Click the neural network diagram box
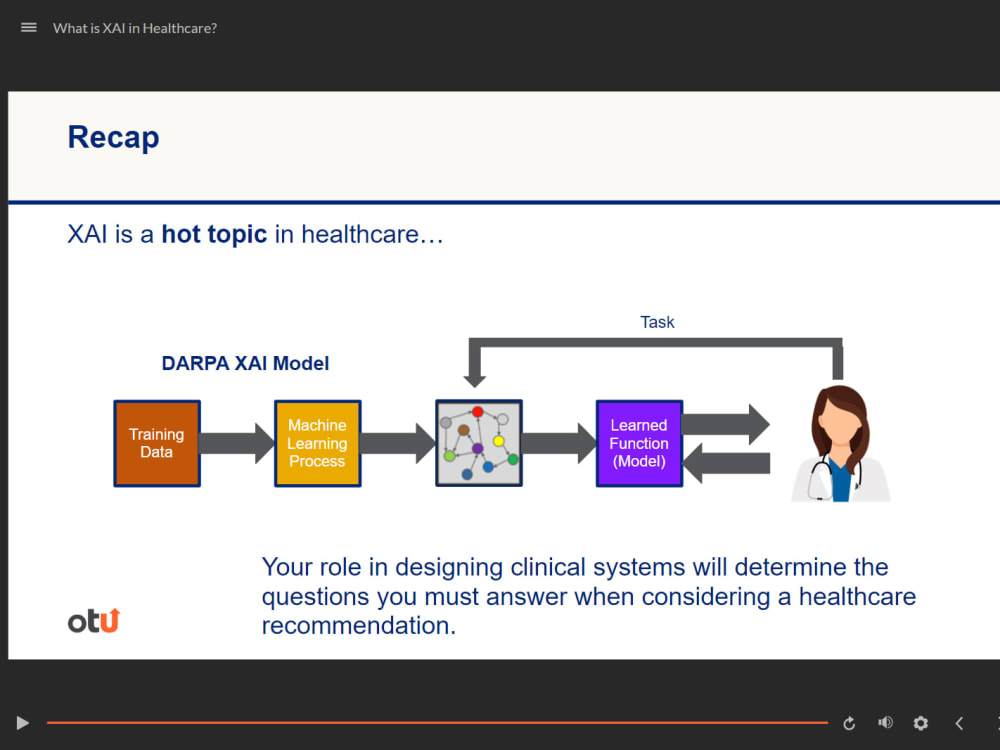 point(479,443)
